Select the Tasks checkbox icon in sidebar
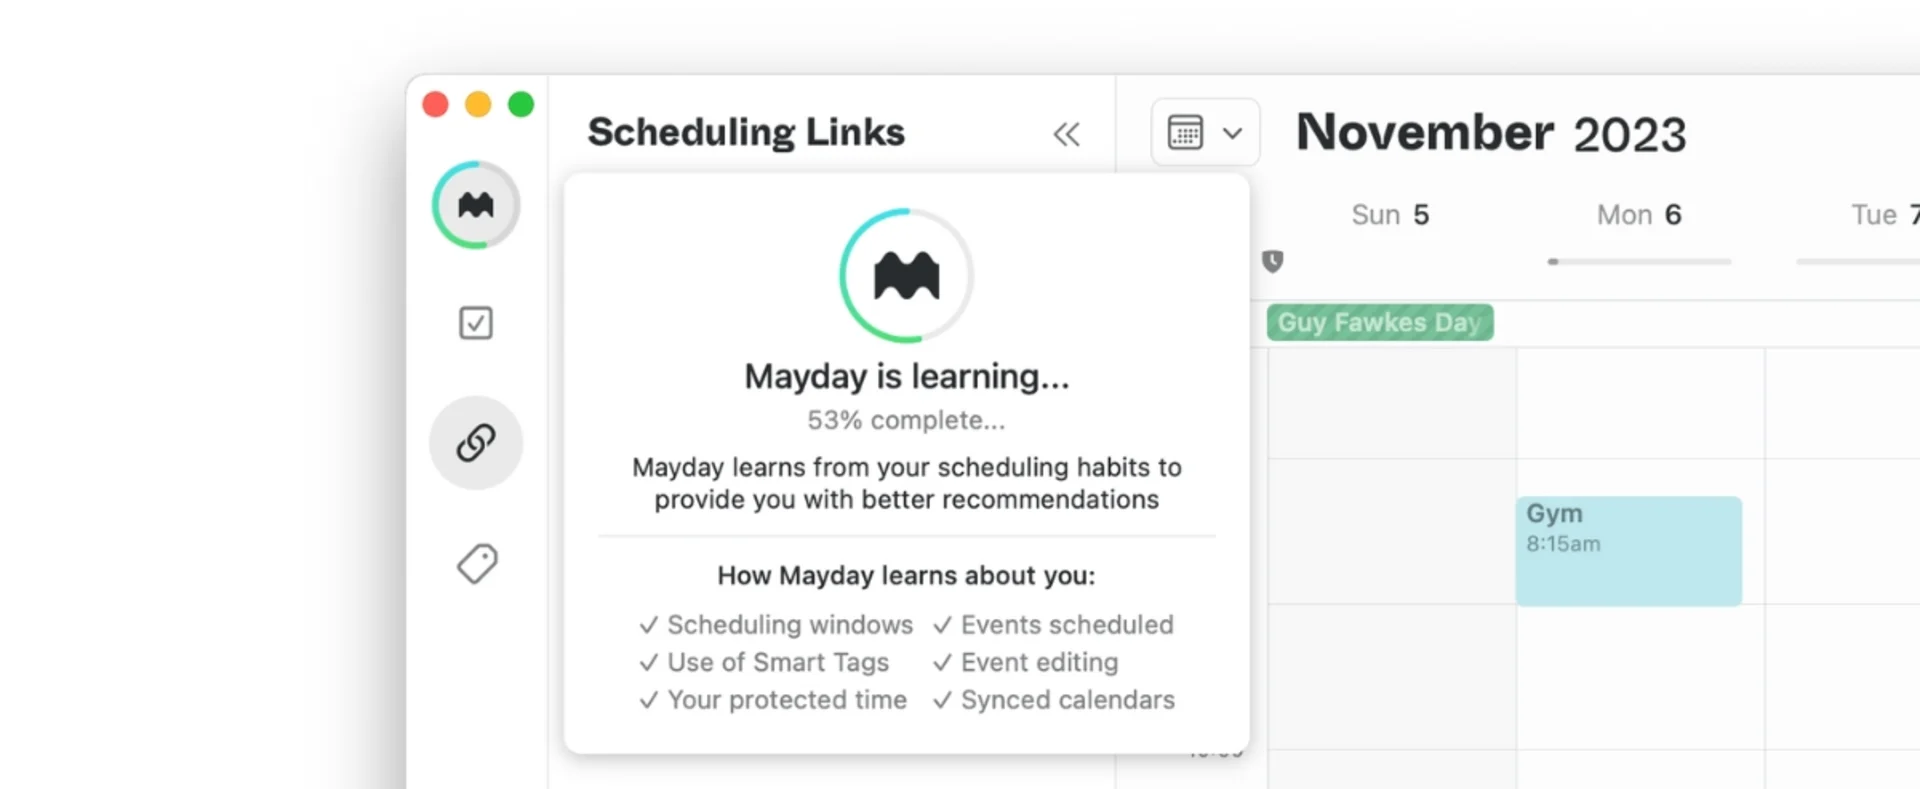 click(475, 322)
